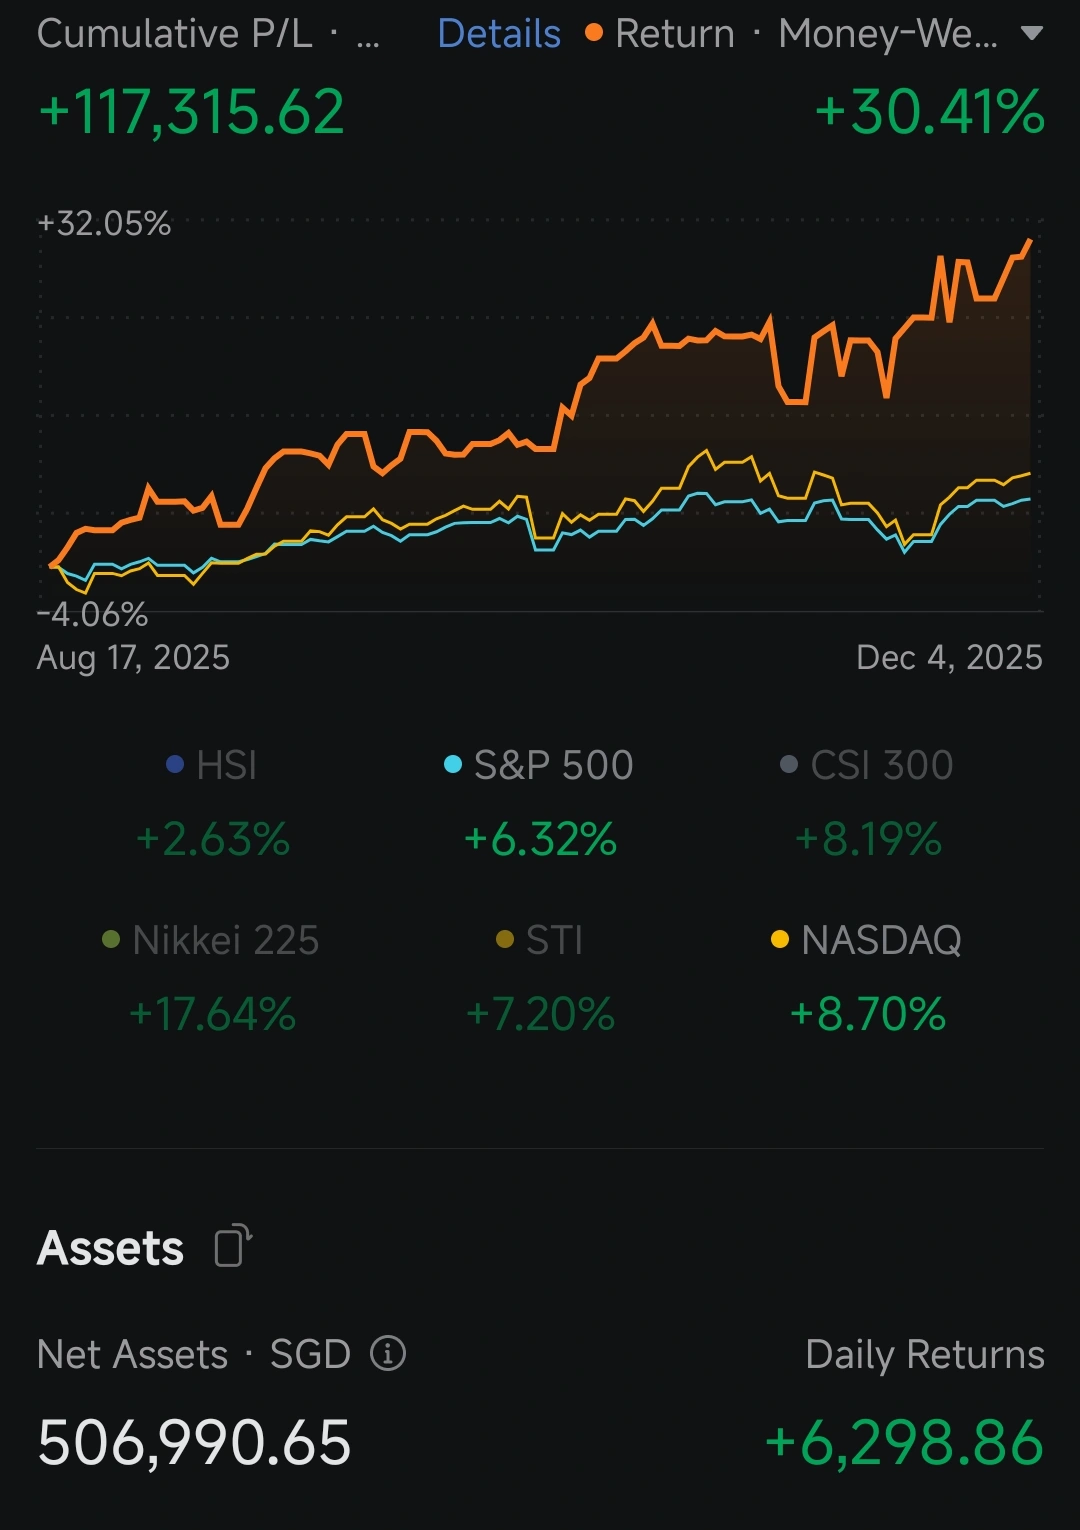Copy assets using icon beside Assets heading
This screenshot has width=1080, height=1530.
point(233,1246)
